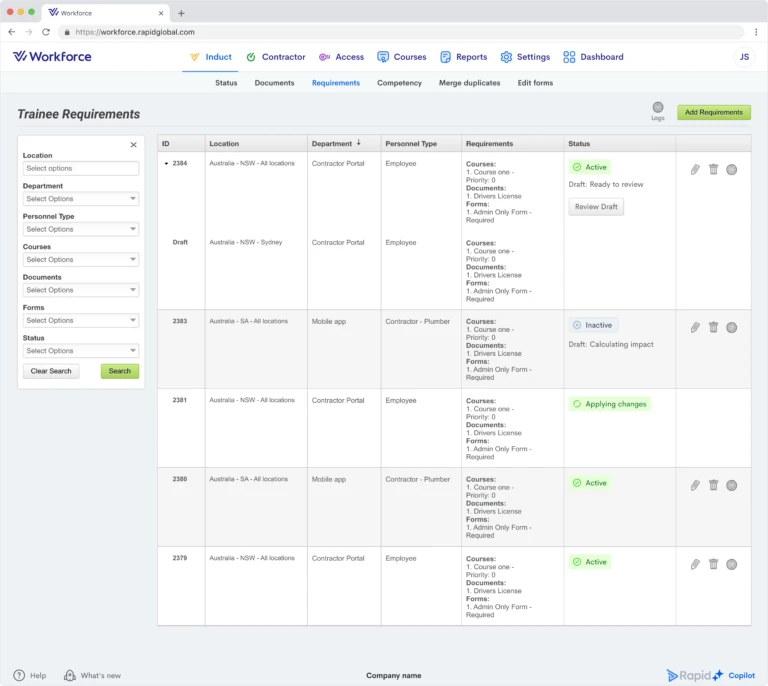Image resolution: width=768 pixels, height=686 pixels.
Task: Switch to the Competency sub-tab
Action: point(399,83)
